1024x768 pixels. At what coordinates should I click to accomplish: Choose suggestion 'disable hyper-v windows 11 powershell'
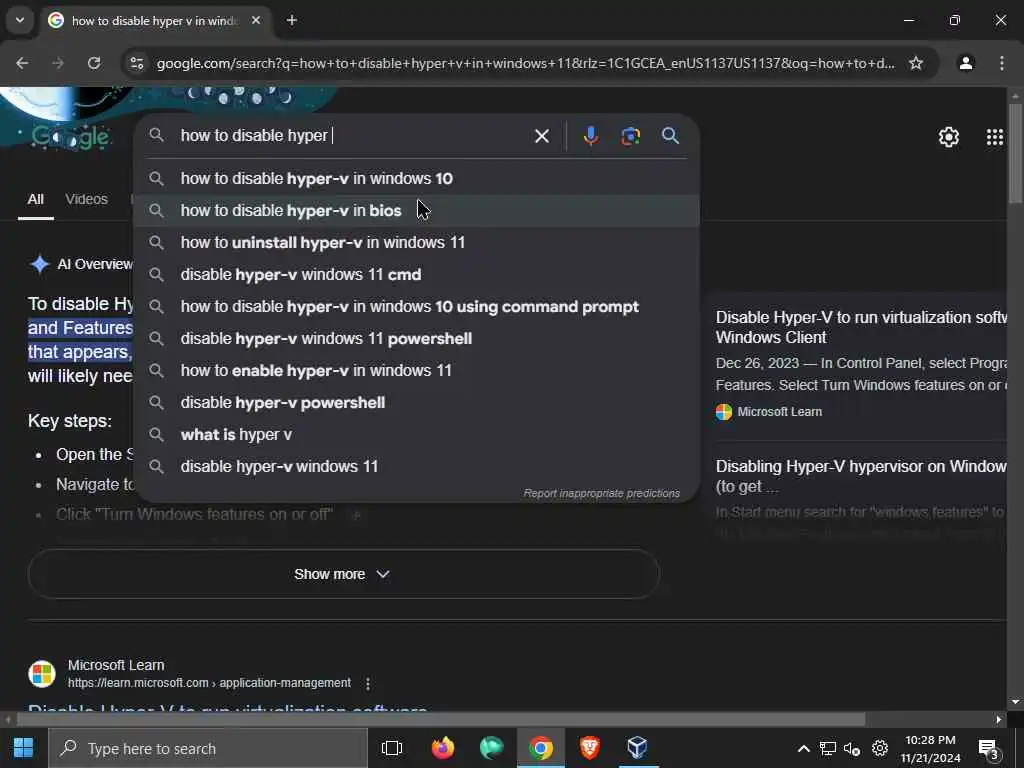point(417,338)
